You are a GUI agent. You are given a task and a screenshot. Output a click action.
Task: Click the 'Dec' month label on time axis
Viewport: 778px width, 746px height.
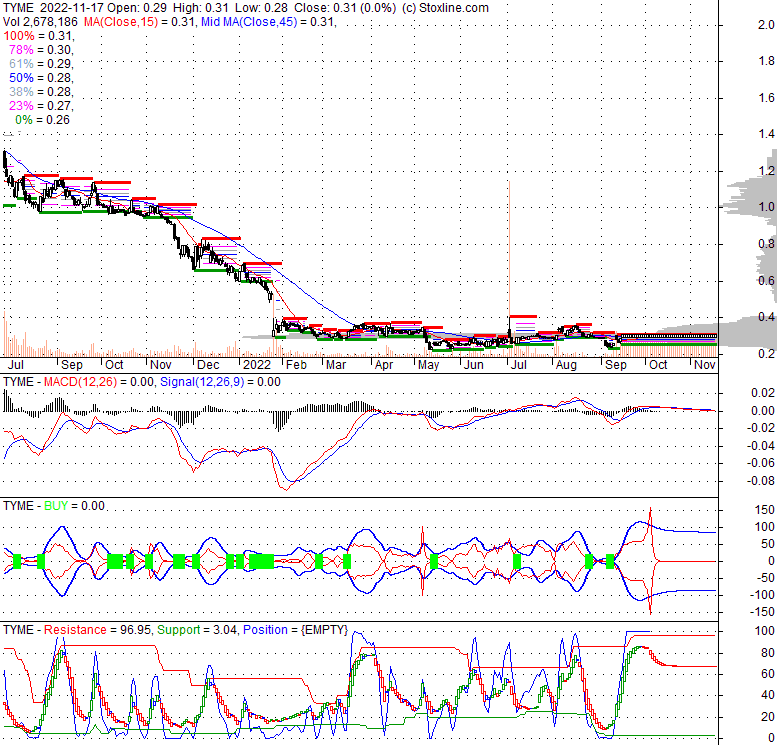pyautogui.click(x=208, y=365)
